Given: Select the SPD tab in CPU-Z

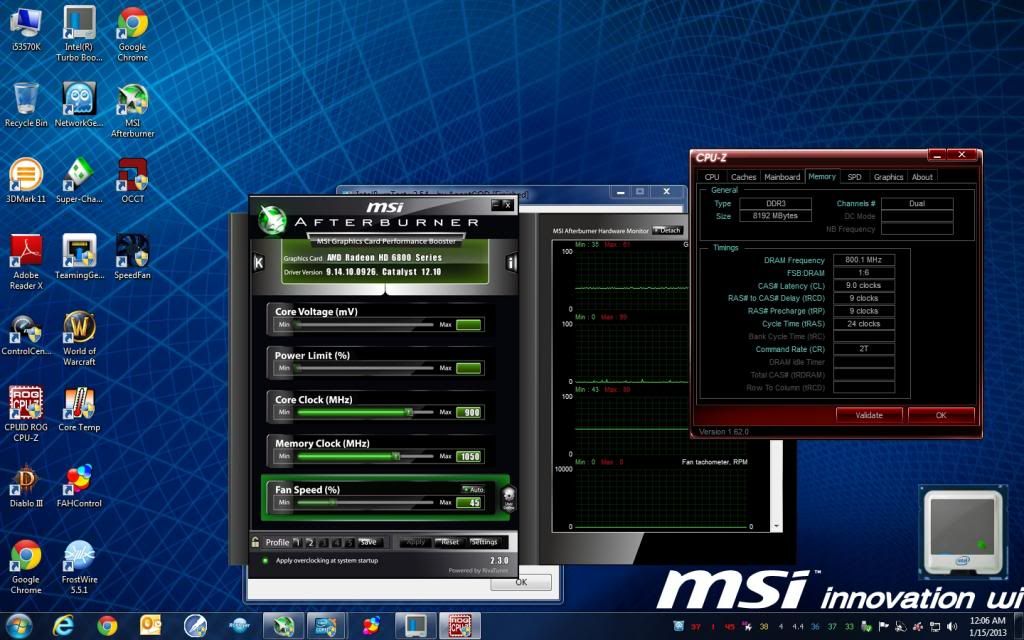Looking at the screenshot, I should [854, 177].
